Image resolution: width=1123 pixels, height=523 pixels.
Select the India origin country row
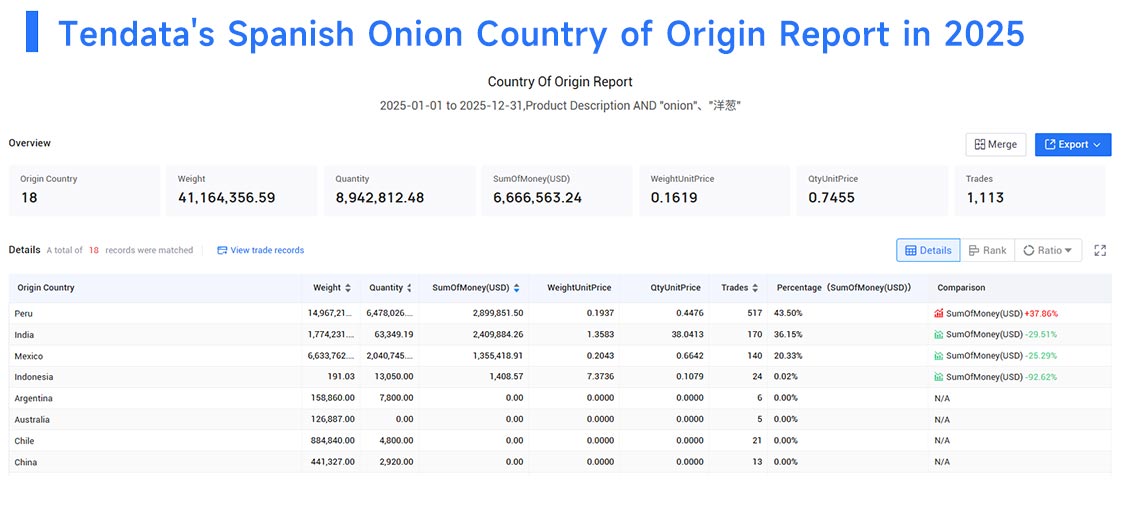(560, 335)
